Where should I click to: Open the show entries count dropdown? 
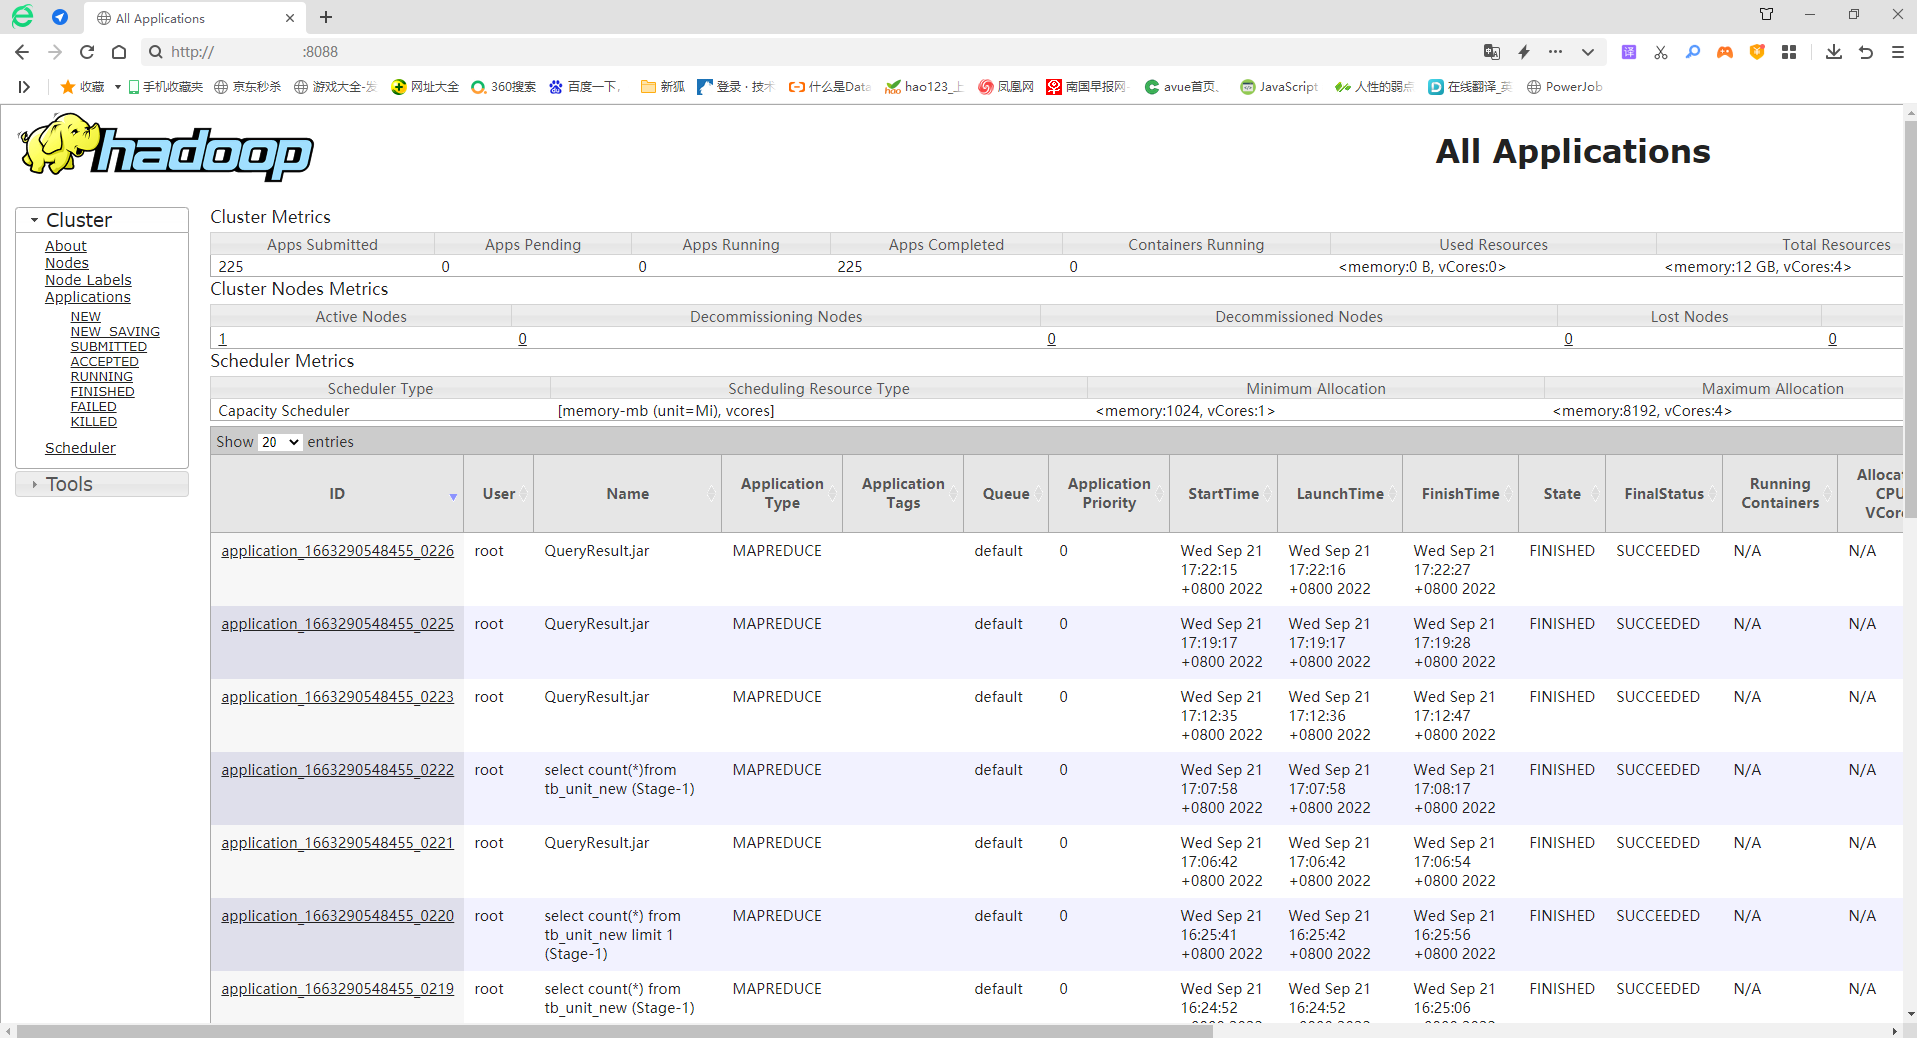click(x=280, y=442)
